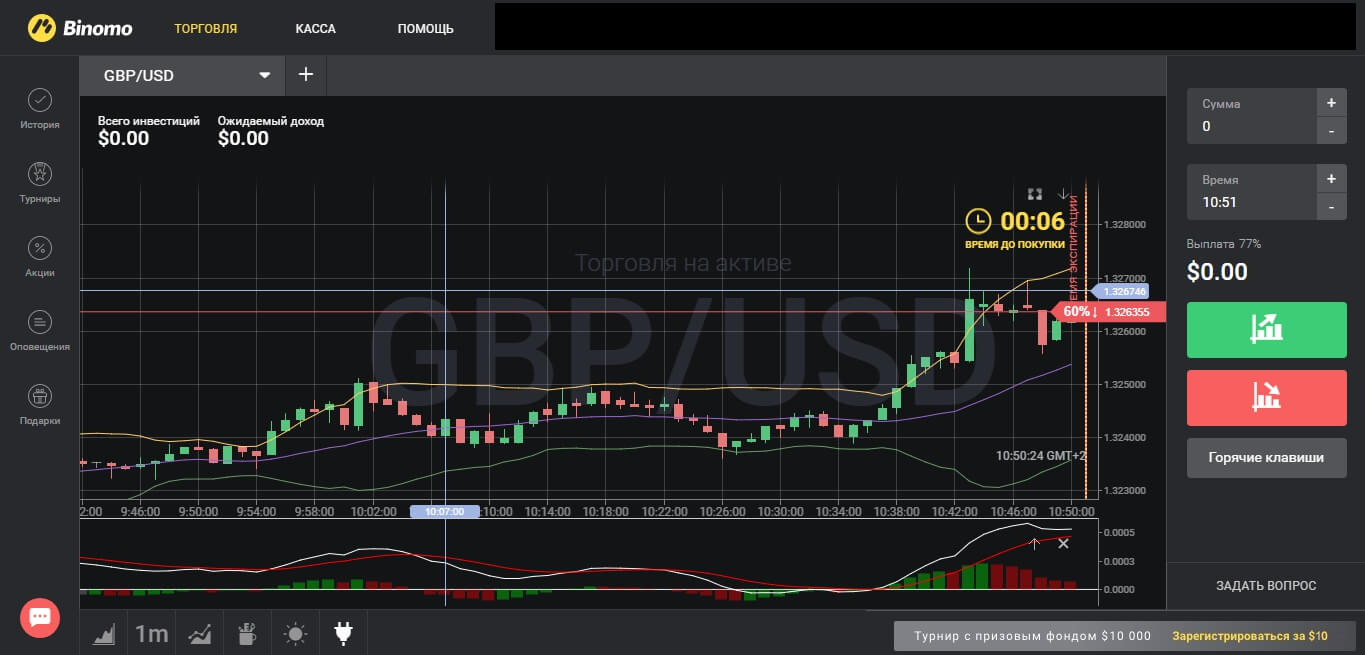Toggle fullscreen chart mode icon

[1035, 194]
